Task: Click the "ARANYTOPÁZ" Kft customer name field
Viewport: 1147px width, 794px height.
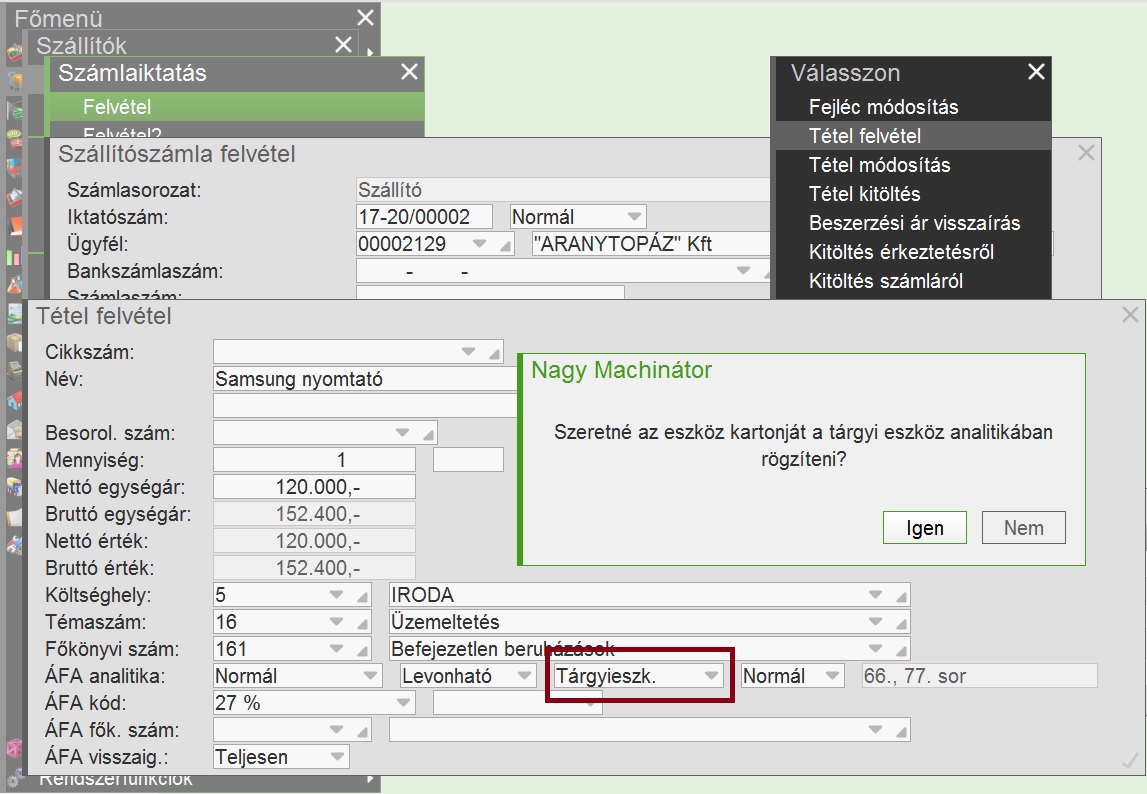Action: [x=651, y=244]
